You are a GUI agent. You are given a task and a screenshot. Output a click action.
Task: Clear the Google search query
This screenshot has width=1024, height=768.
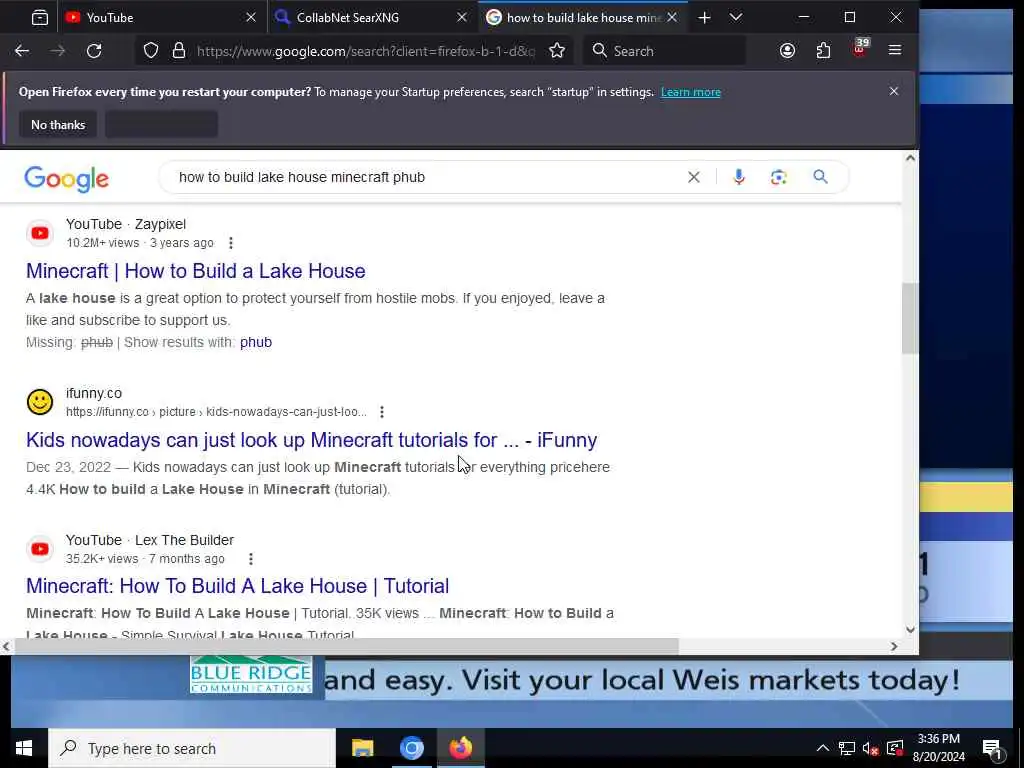coord(694,177)
